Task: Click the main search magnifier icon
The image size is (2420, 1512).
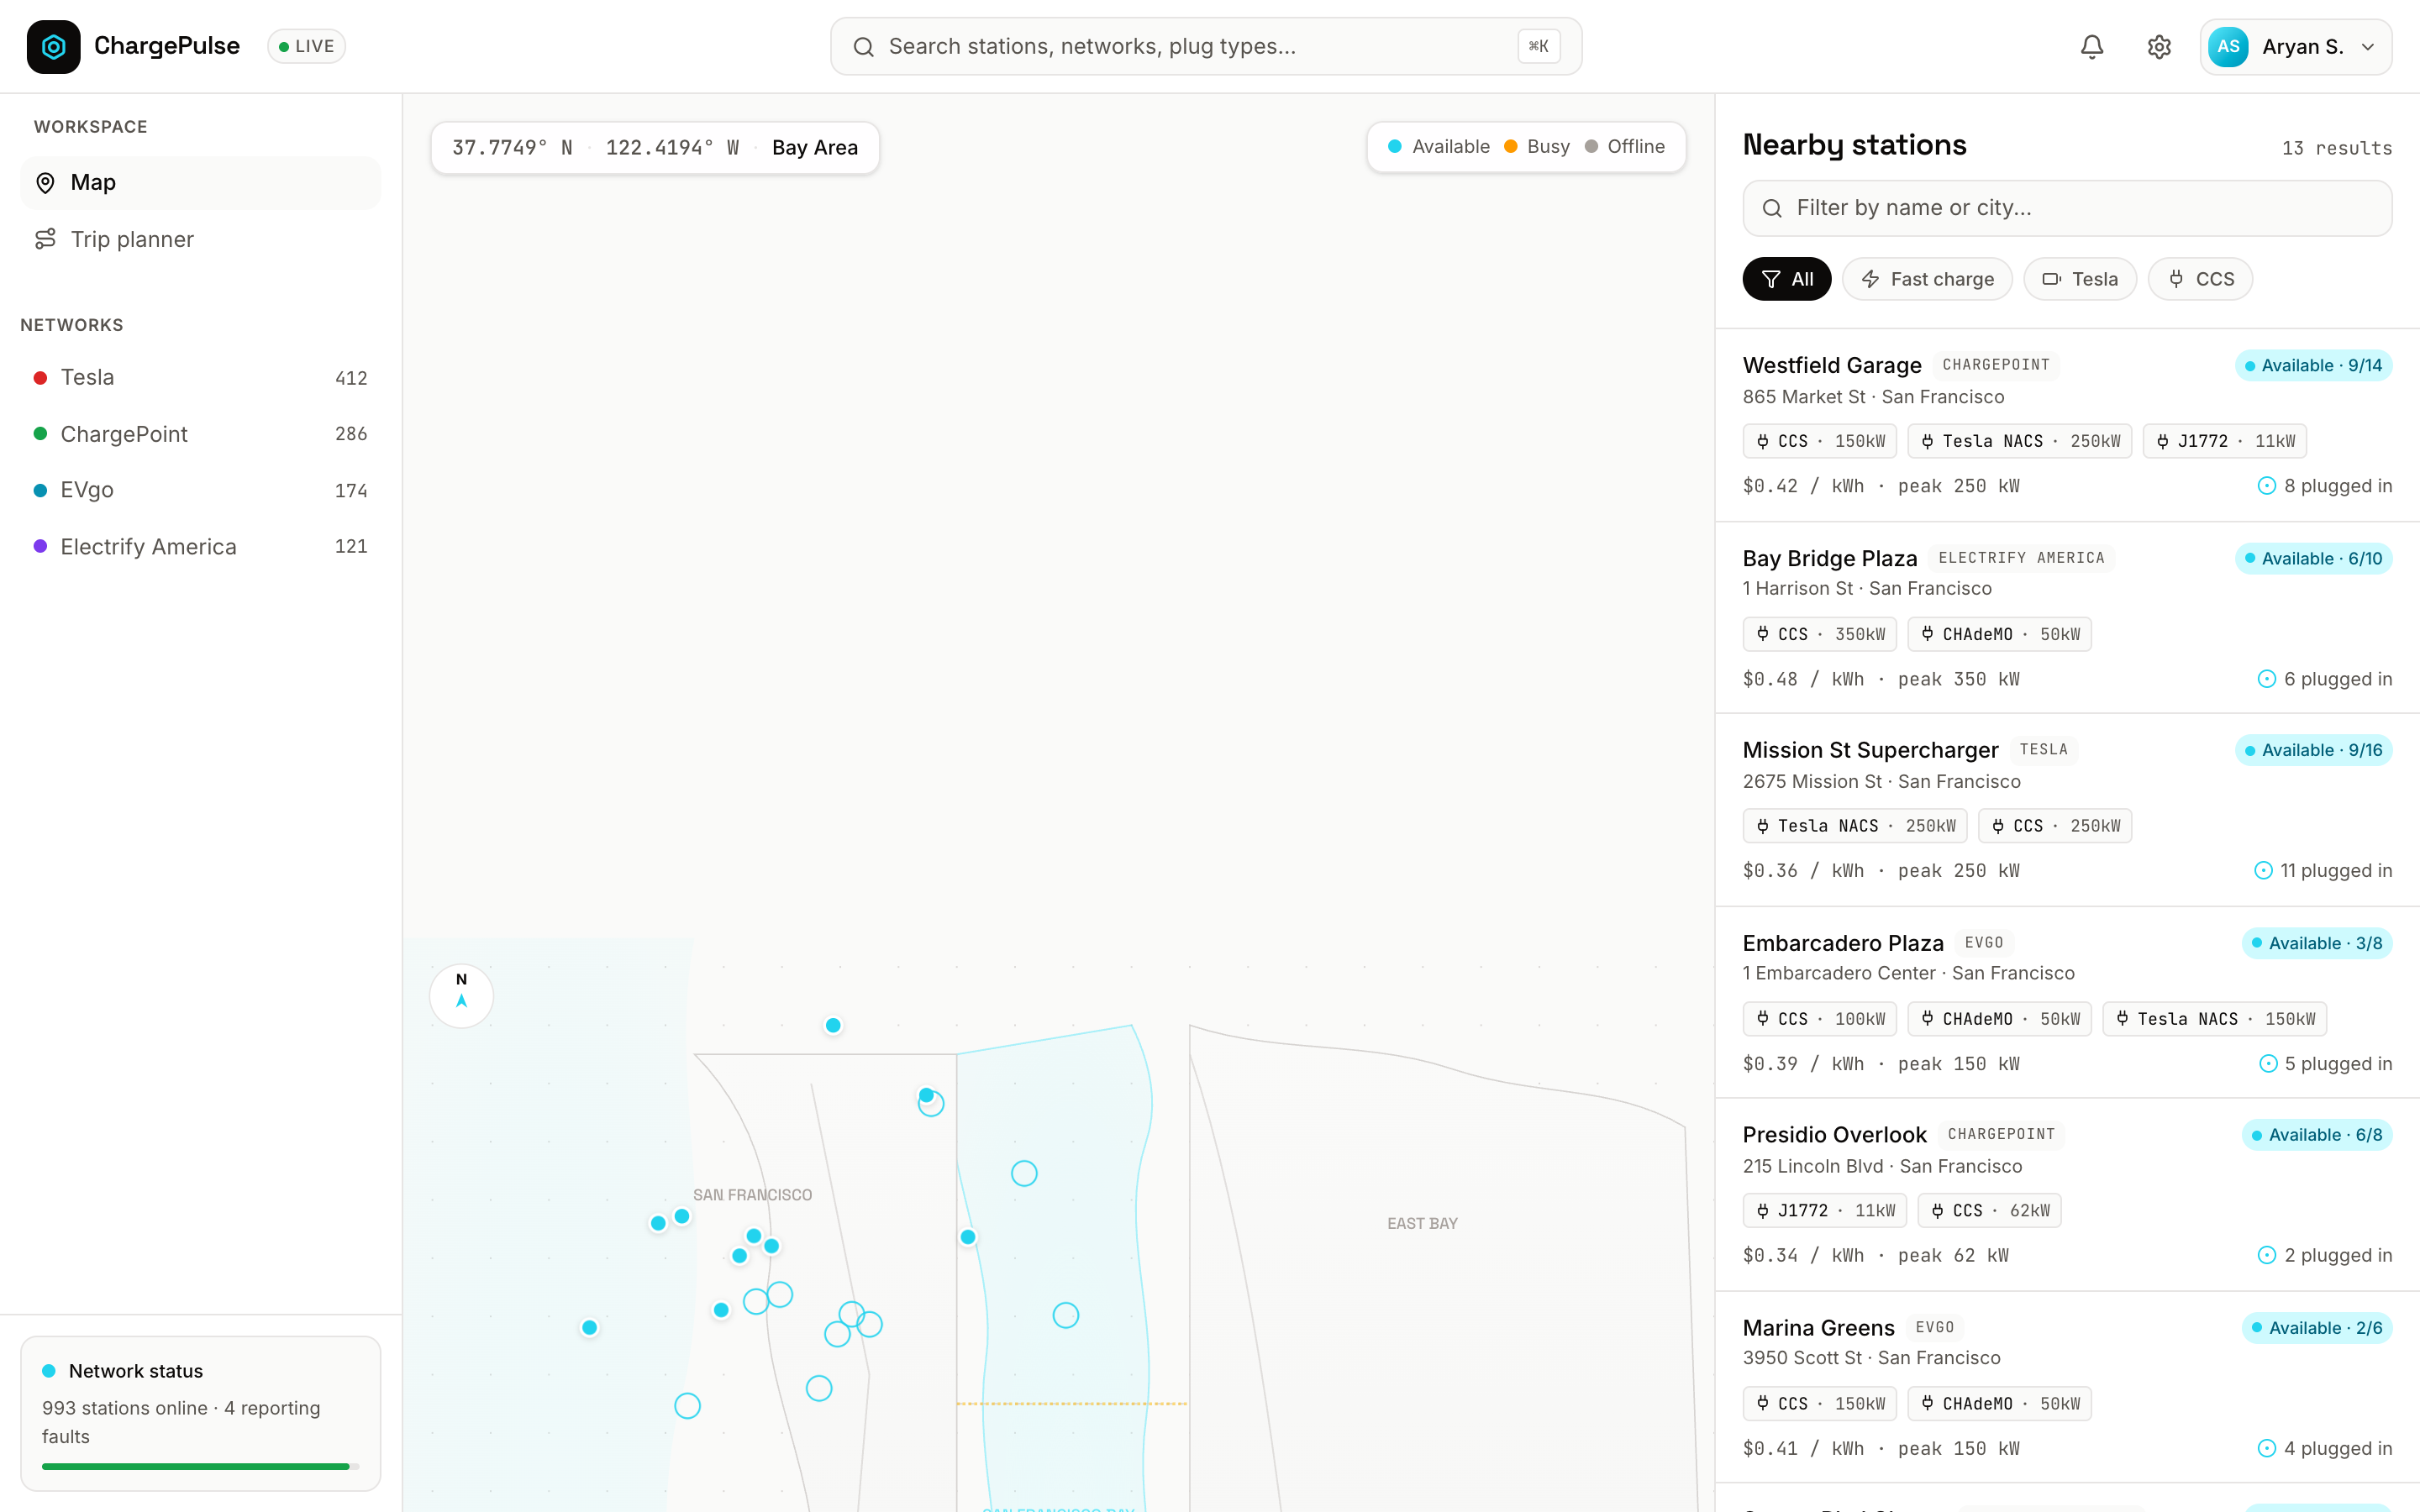Action: (x=864, y=47)
